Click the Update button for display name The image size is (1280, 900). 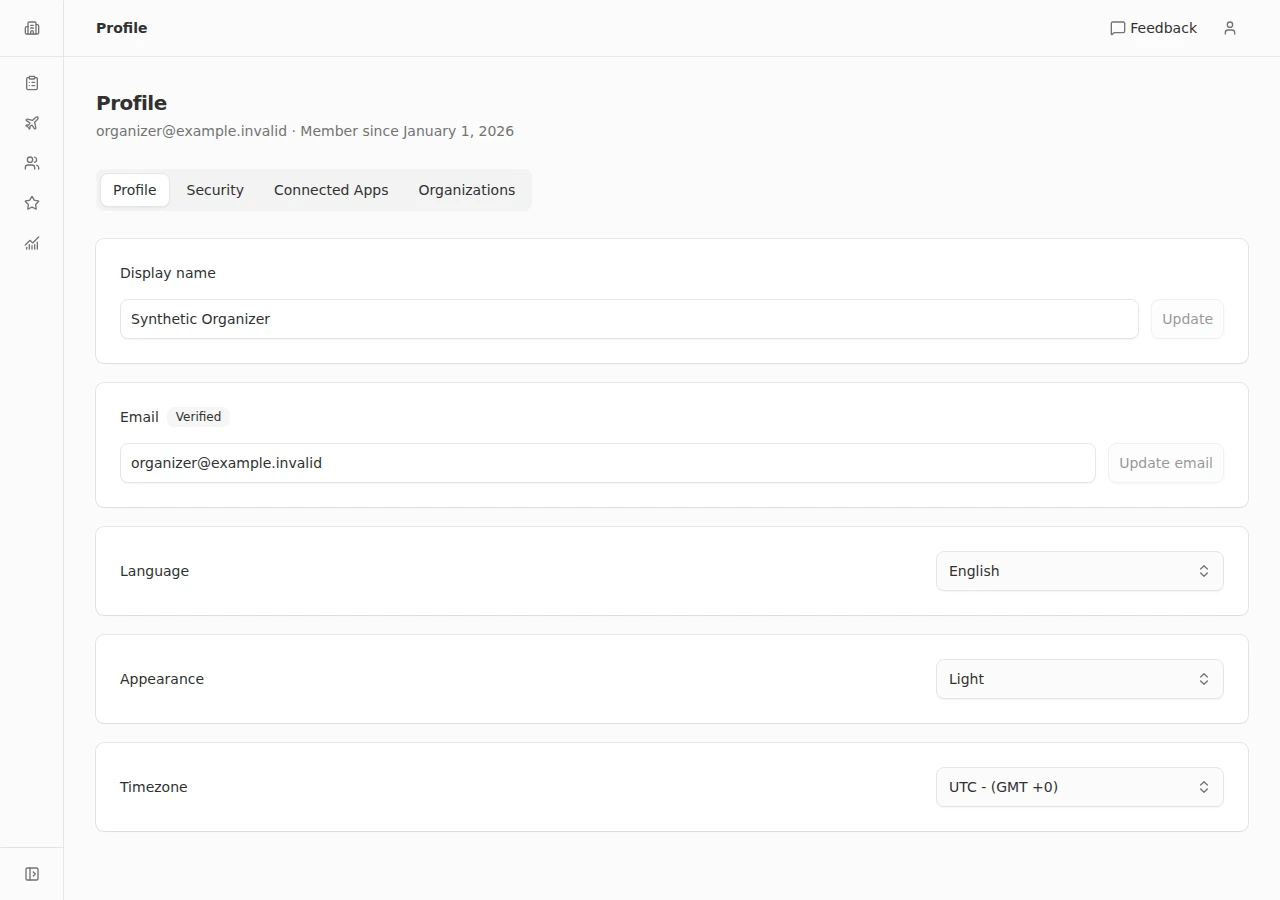click(x=1187, y=319)
